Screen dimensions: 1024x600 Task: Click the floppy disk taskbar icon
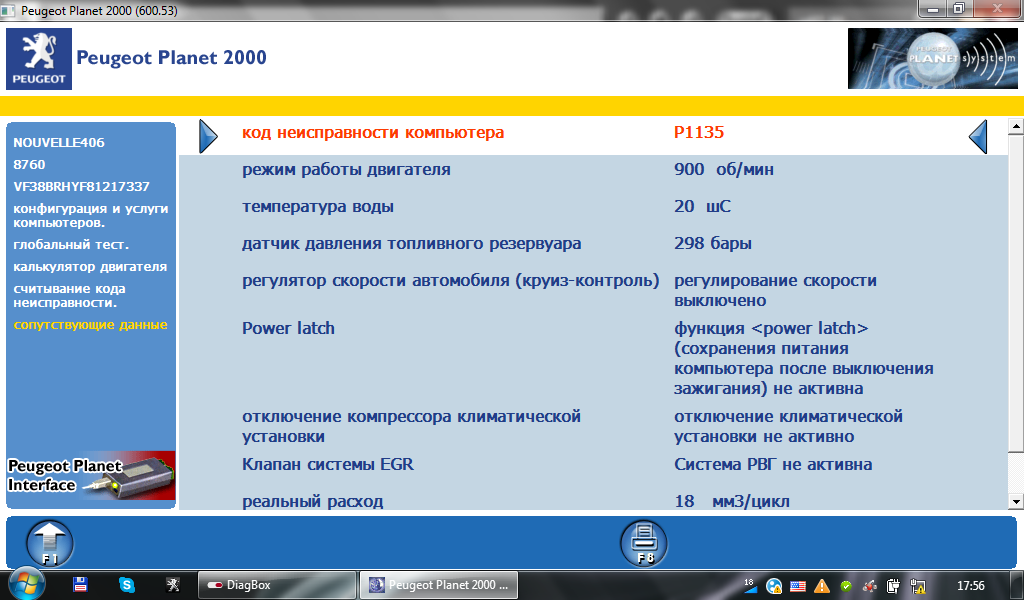coord(81,585)
